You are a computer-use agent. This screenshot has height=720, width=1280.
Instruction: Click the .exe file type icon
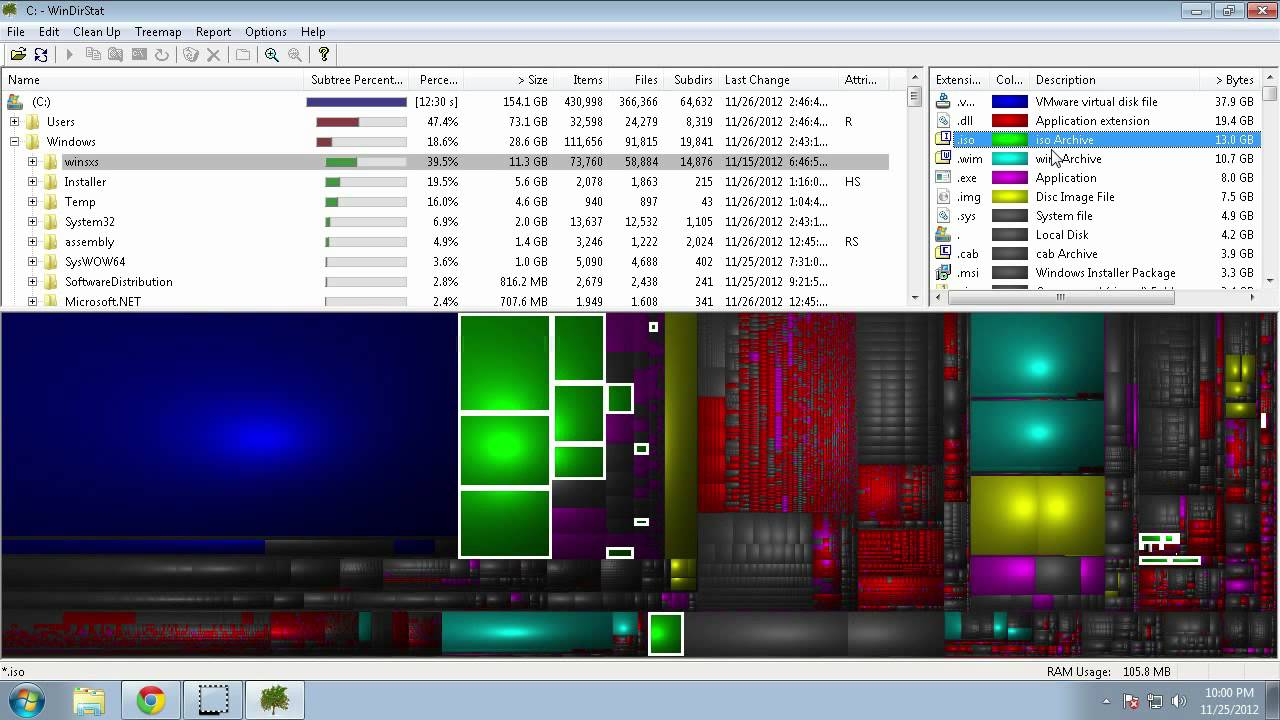[942, 178]
